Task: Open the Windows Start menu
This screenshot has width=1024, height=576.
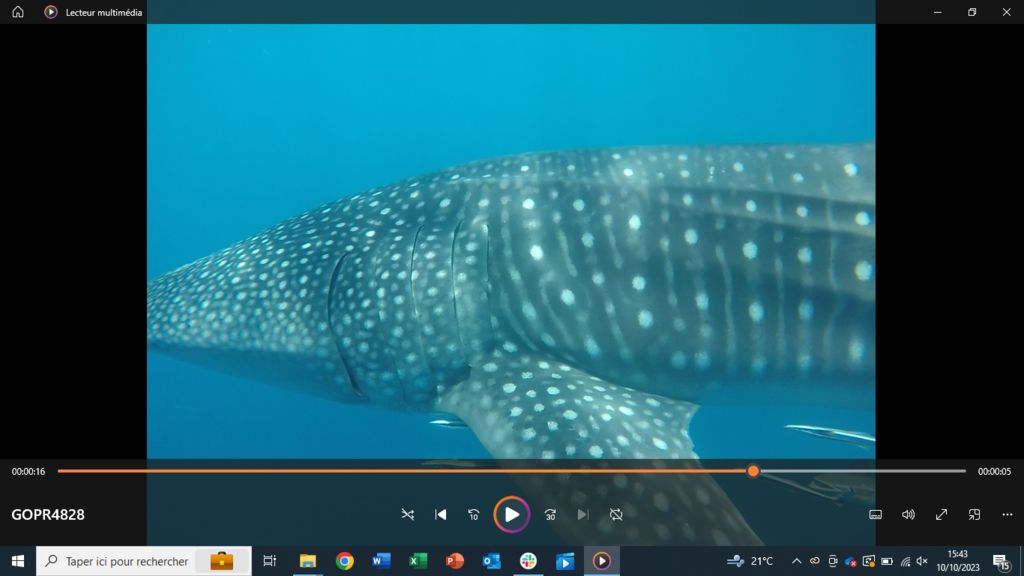Action: tap(18, 561)
